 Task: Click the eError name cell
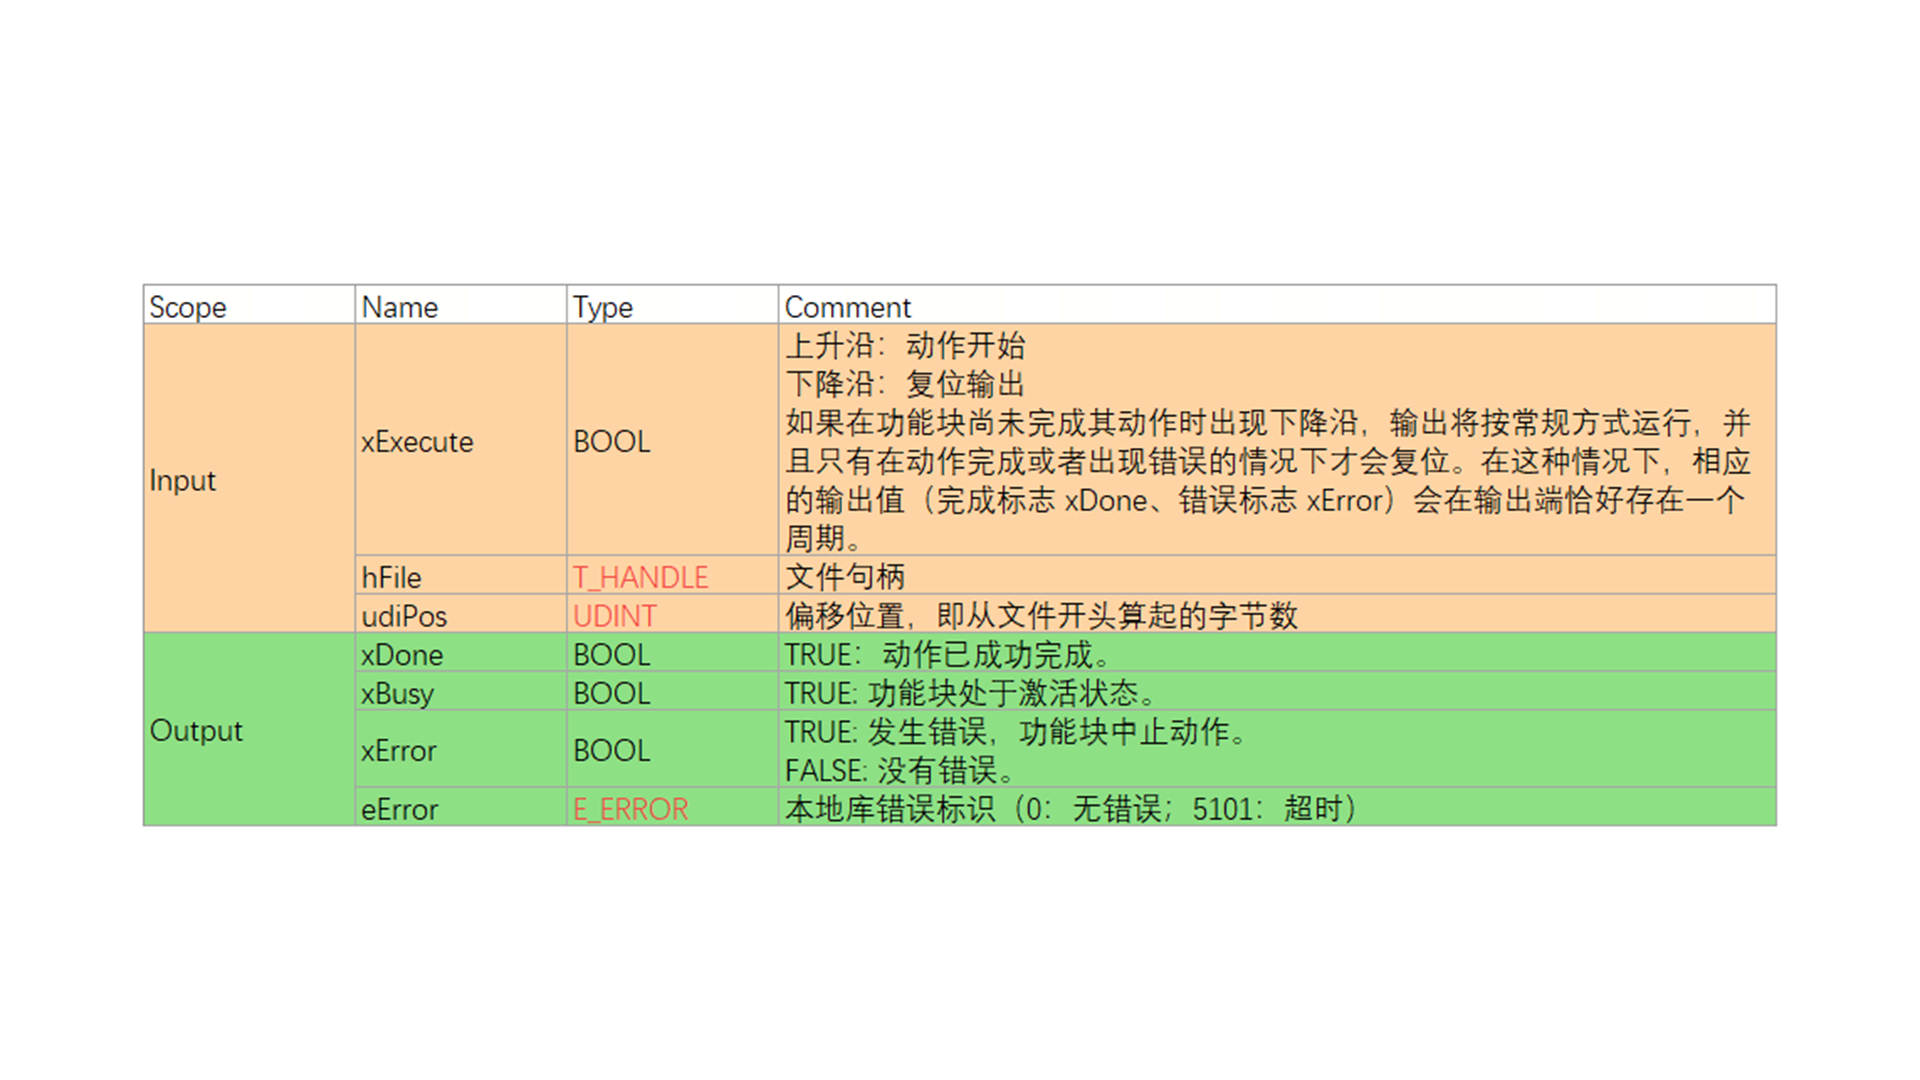[x=400, y=809]
